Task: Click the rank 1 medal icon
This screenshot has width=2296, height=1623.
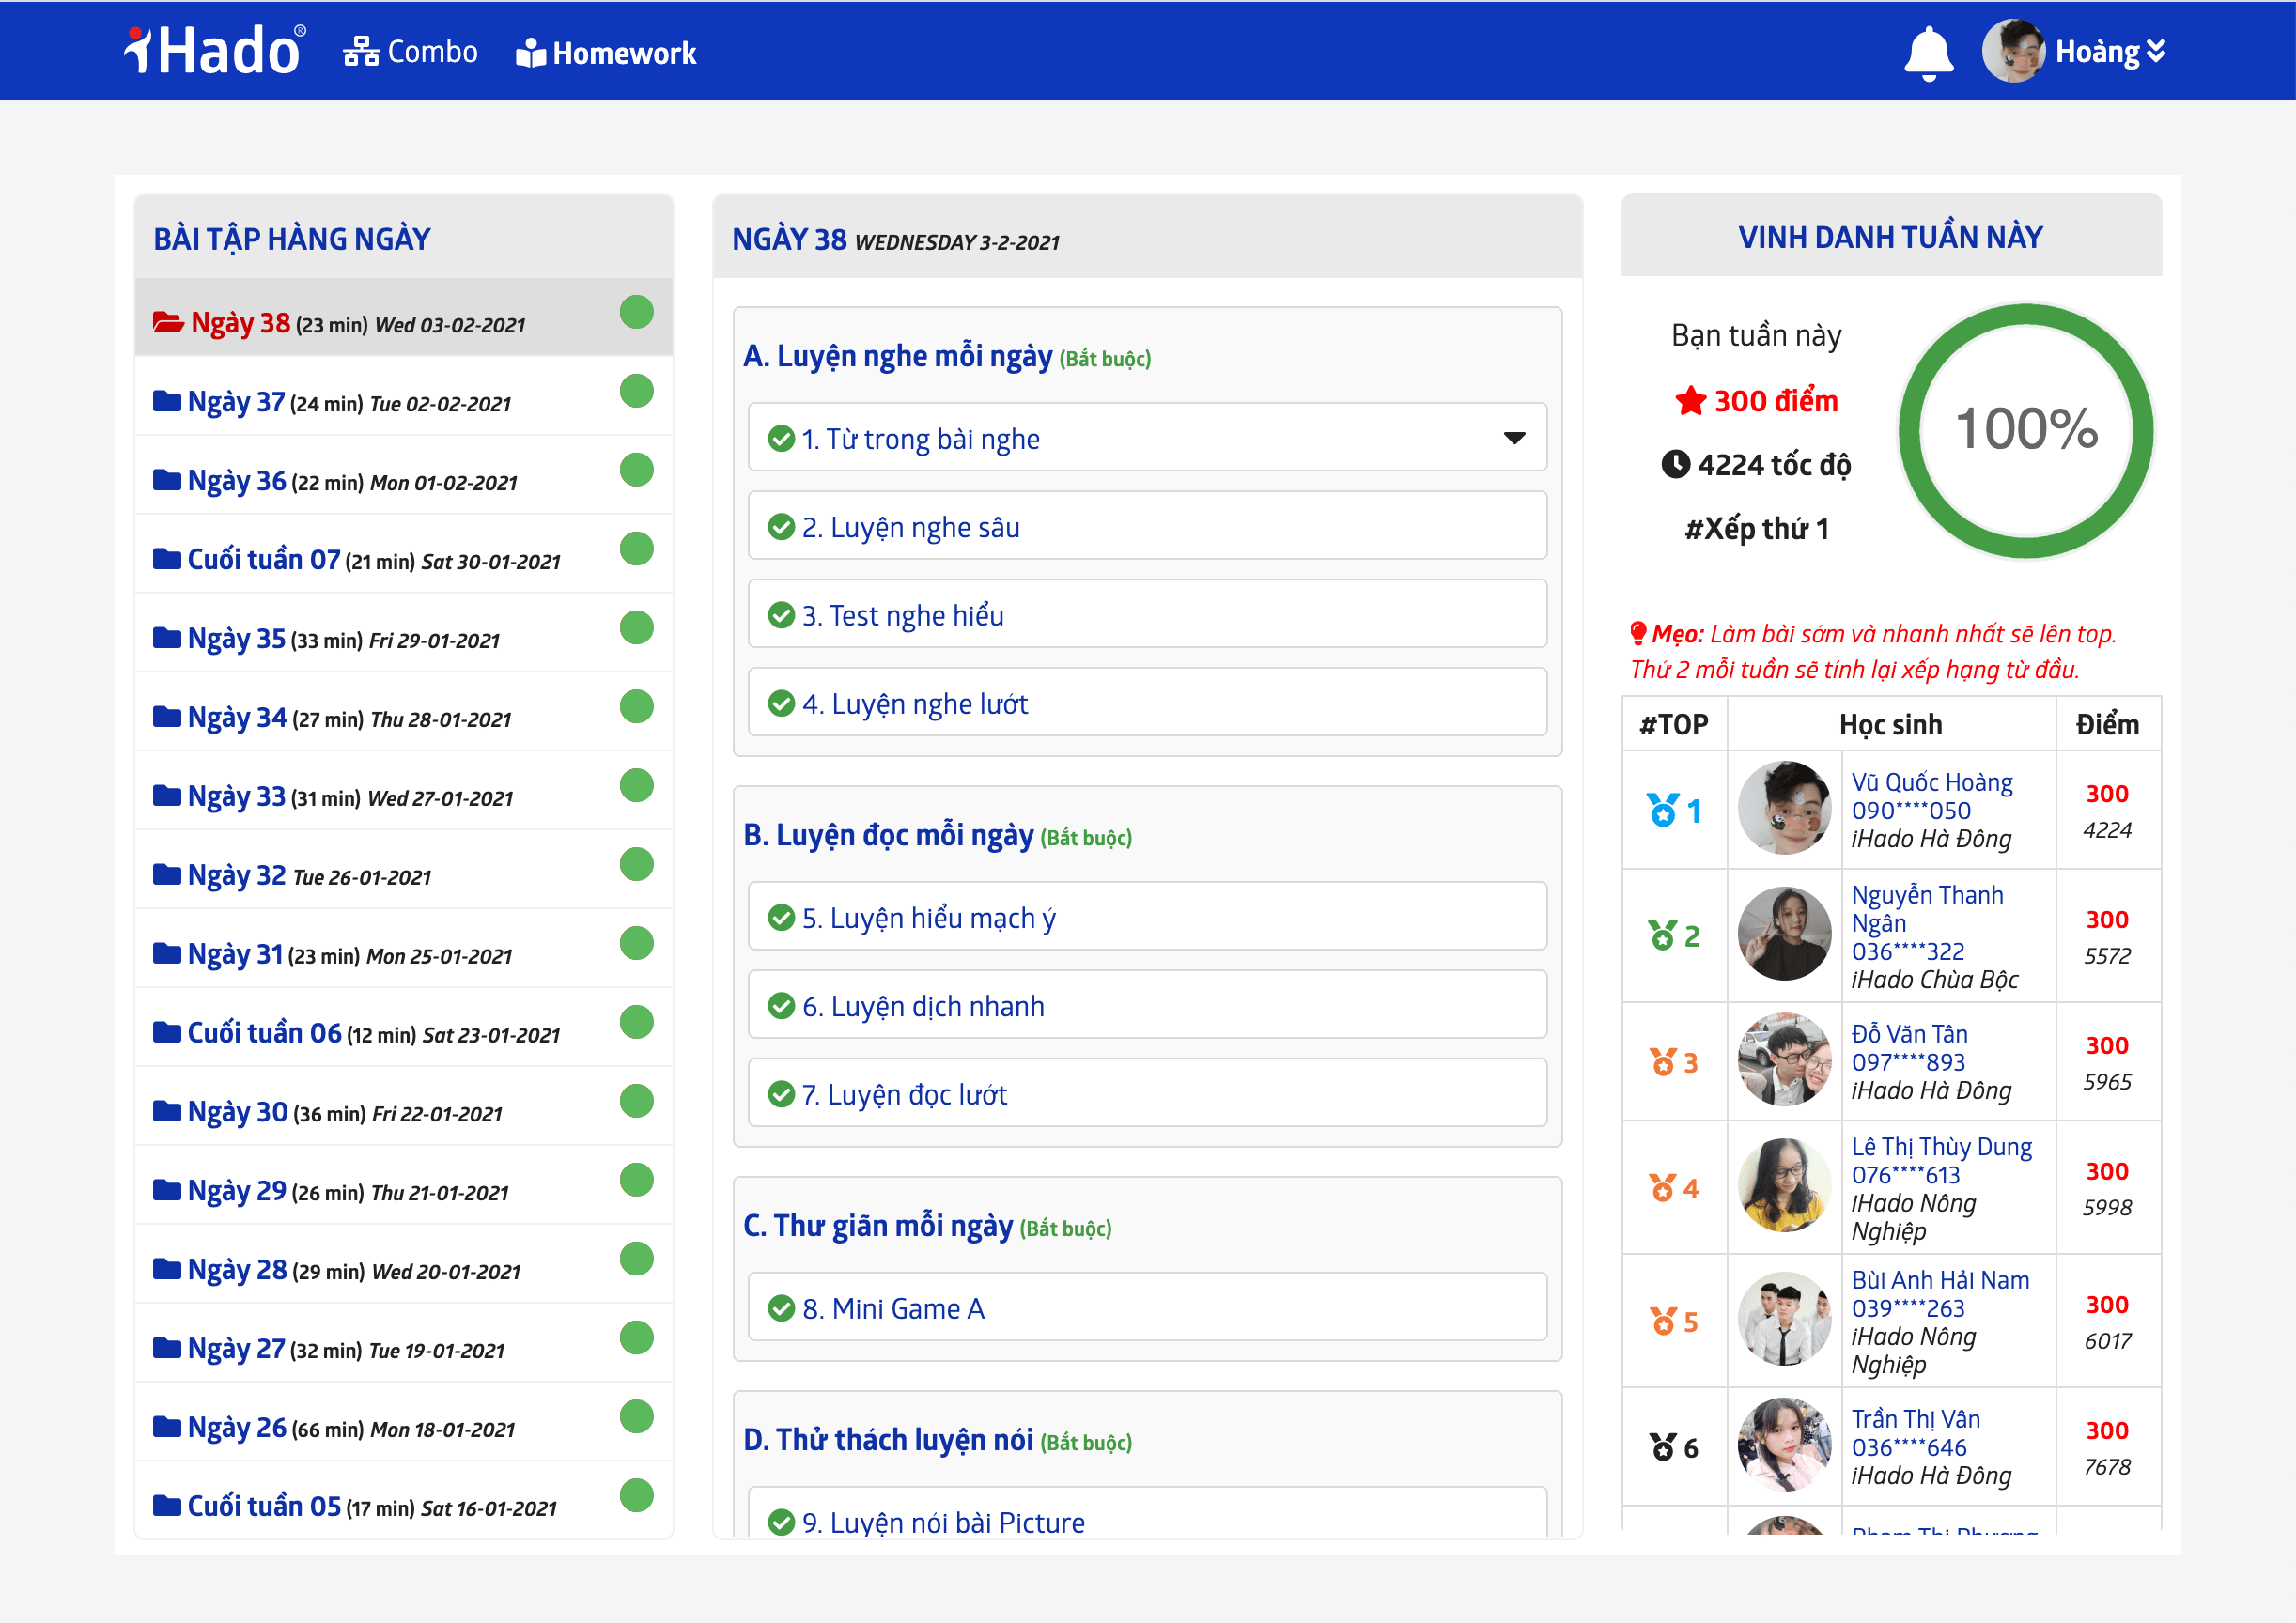Action: [x=1663, y=810]
